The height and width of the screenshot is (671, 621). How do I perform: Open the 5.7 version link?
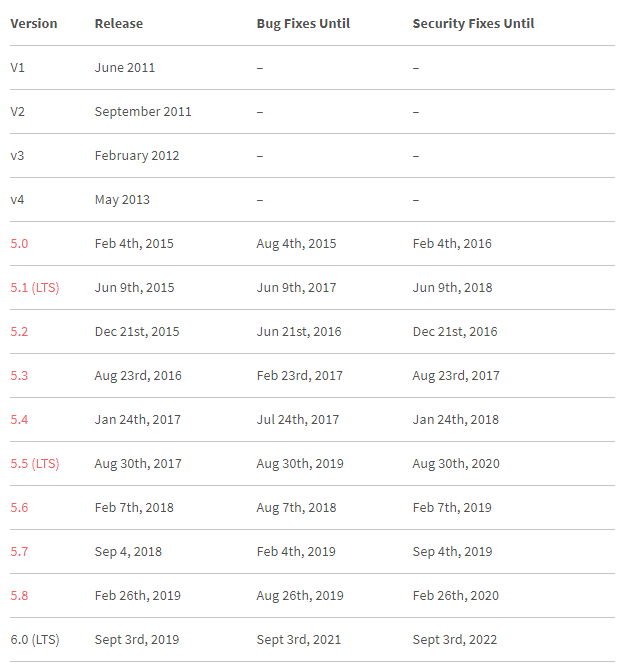19,552
